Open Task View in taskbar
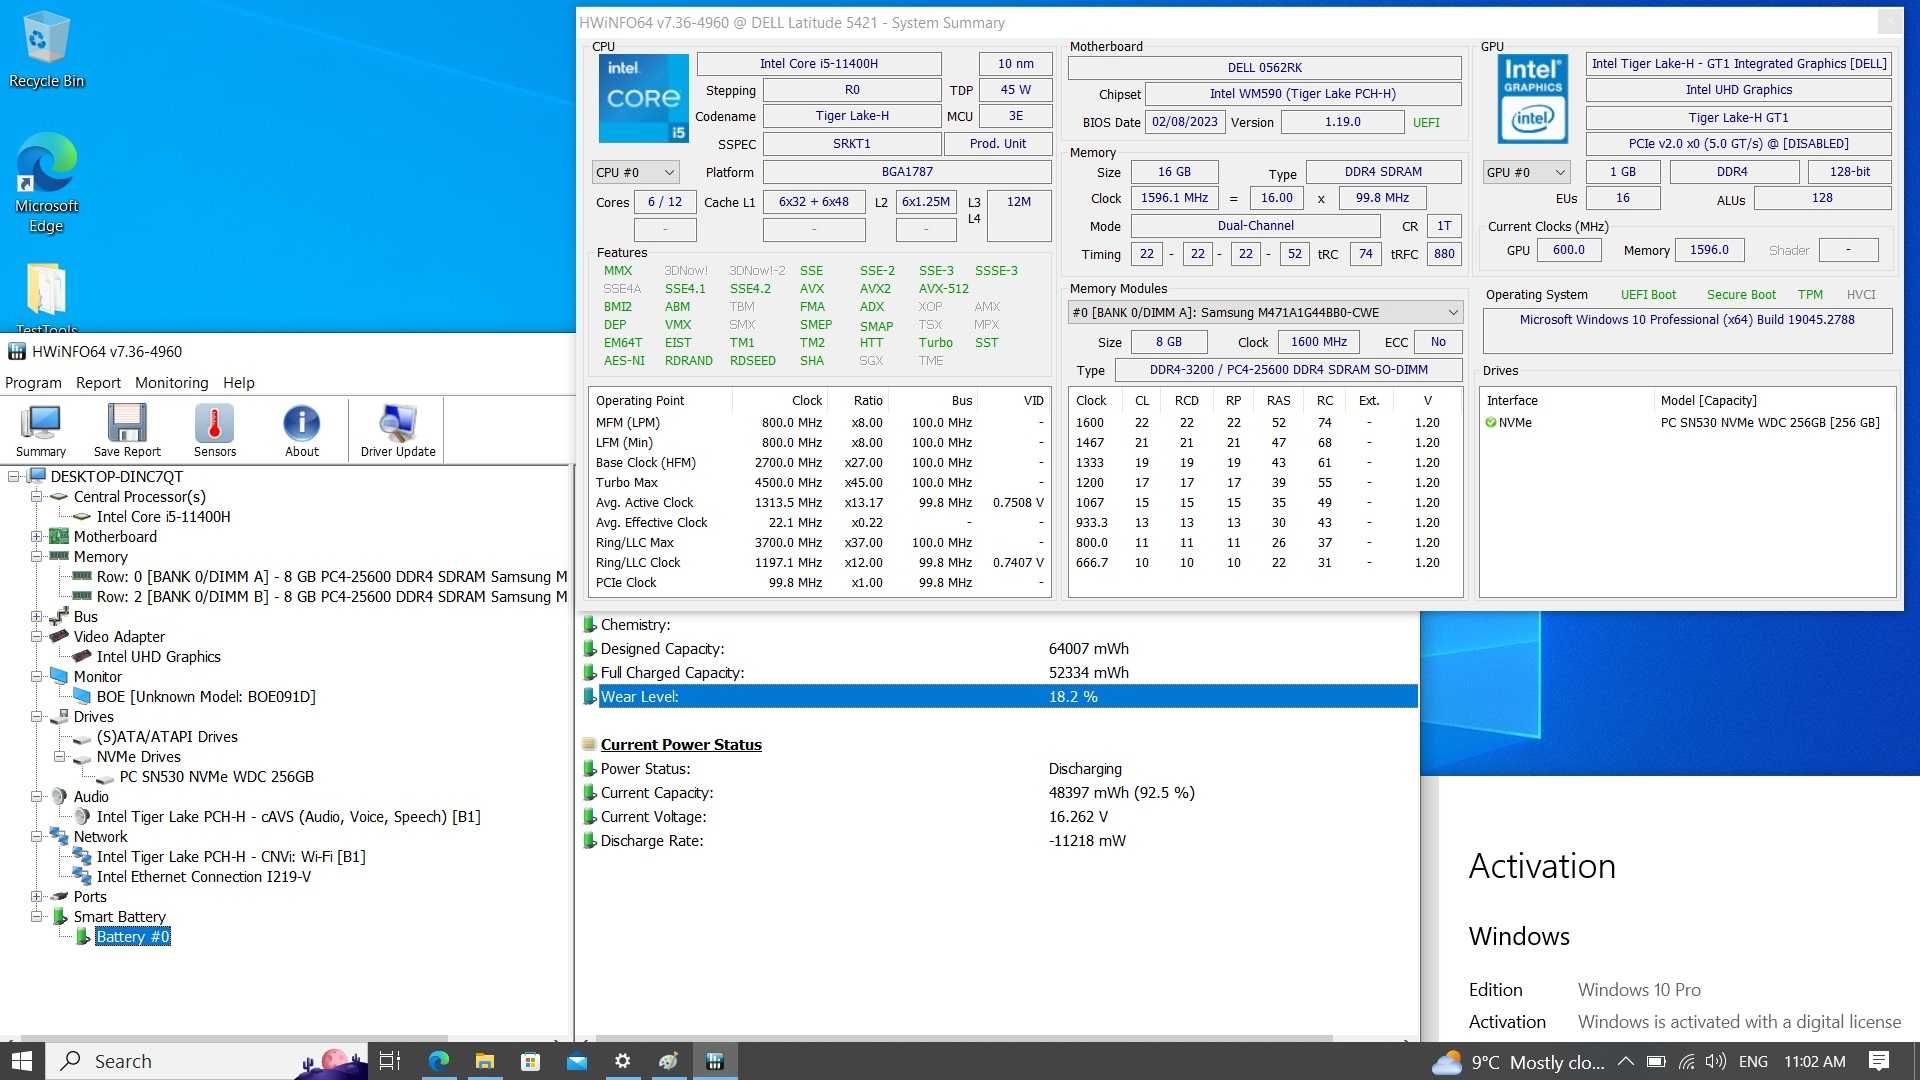 [x=390, y=1061]
